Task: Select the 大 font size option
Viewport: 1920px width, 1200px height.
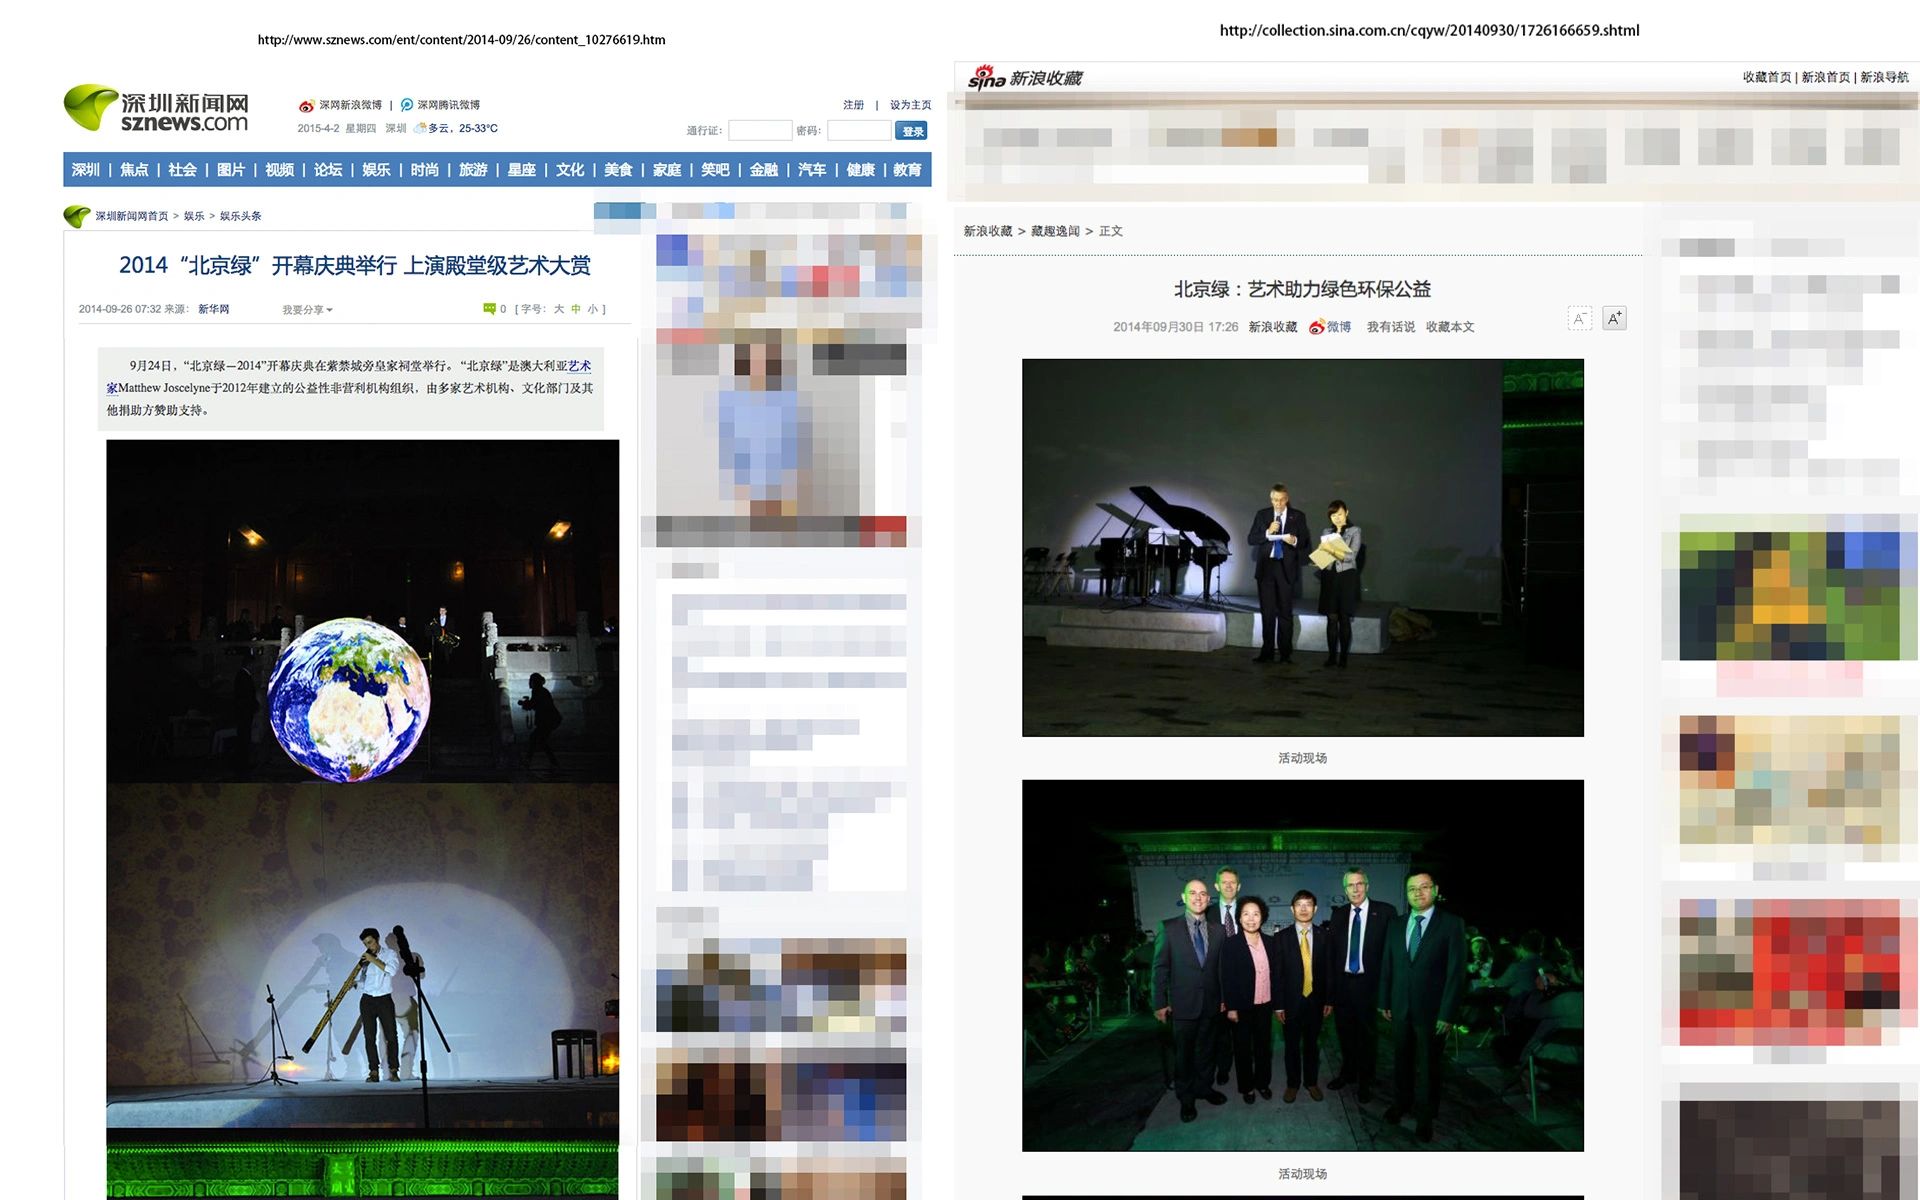Action: coord(559,309)
